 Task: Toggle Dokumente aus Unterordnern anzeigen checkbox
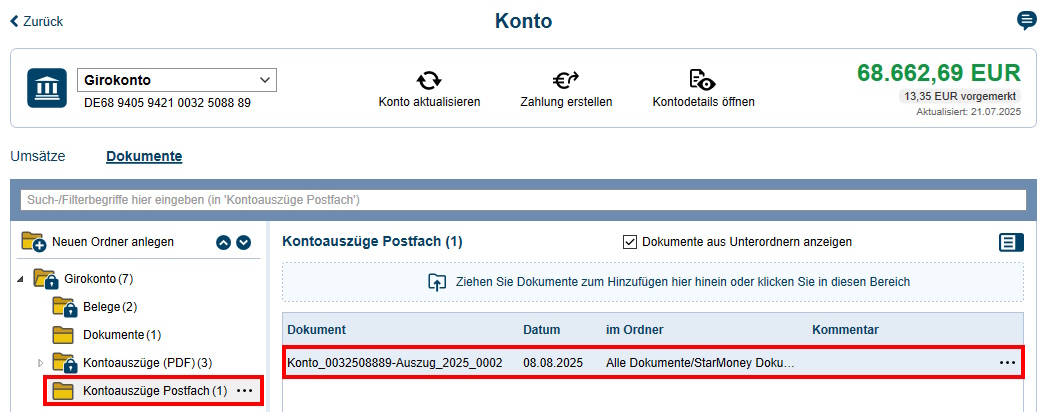[x=630, y=242]
